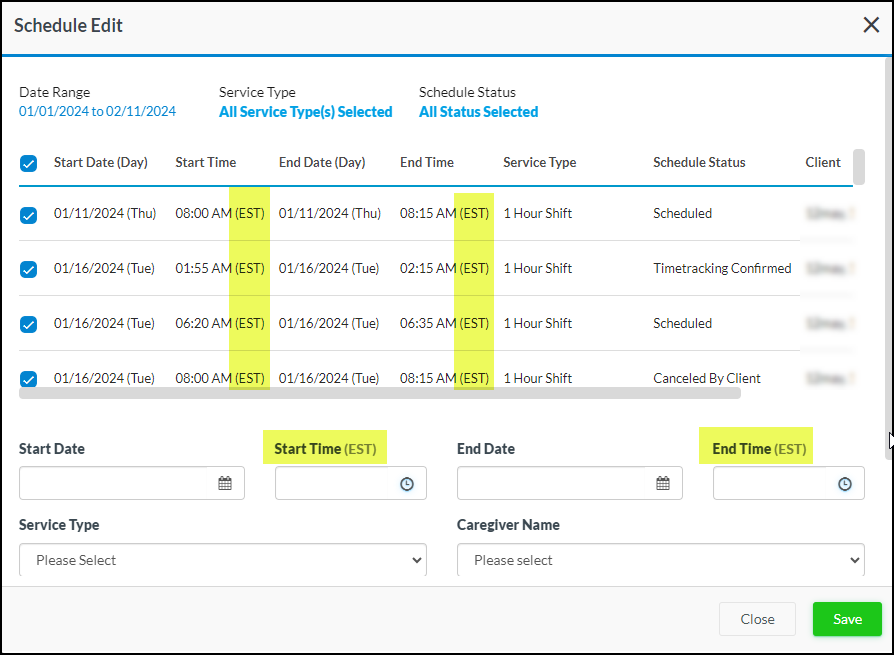Click the date range 01/01/2024 to 02/11/2024
The width and height of the screenshot is (894, 655).
tap(97, 112)
